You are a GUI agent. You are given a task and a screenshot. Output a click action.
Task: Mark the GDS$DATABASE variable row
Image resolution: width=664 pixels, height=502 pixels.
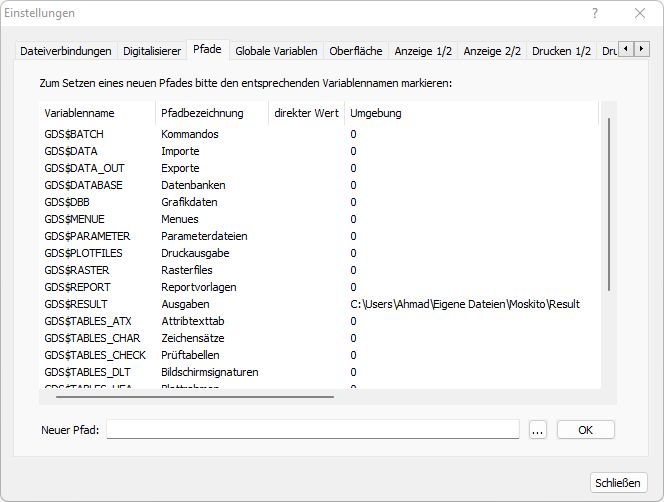[83, 185]
